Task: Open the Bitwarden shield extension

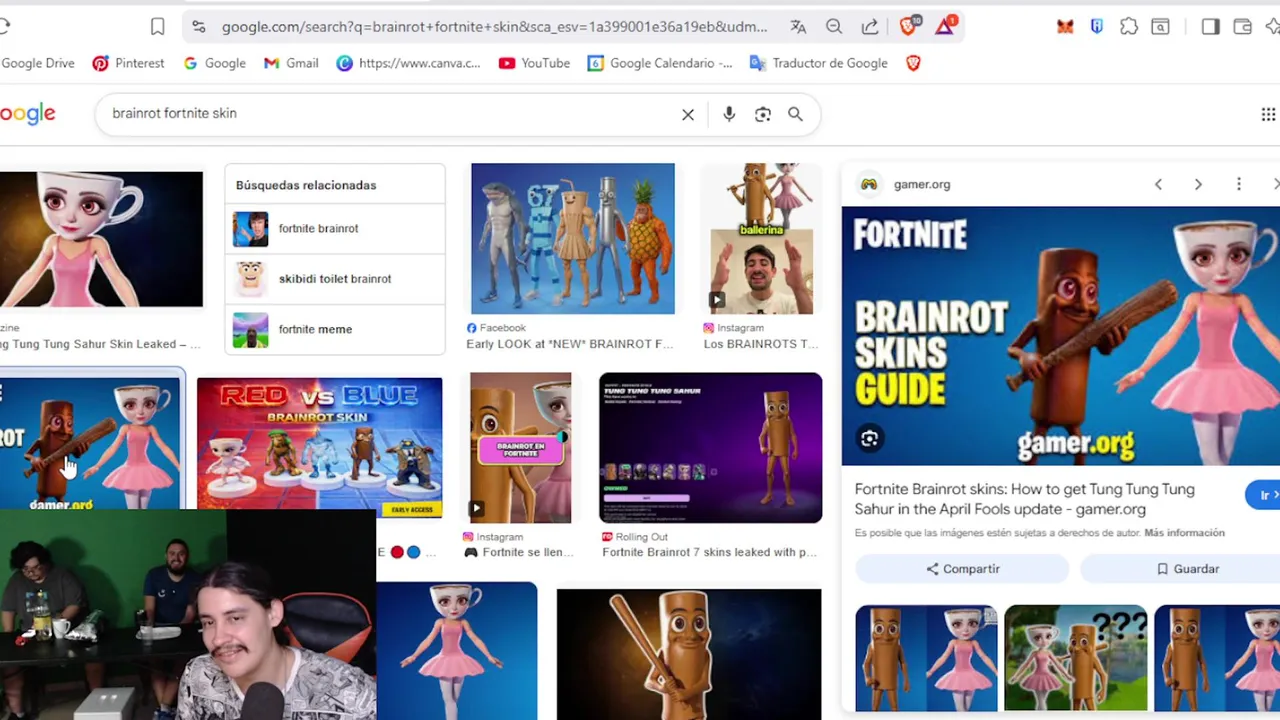Action: (x=1097, y=27)
